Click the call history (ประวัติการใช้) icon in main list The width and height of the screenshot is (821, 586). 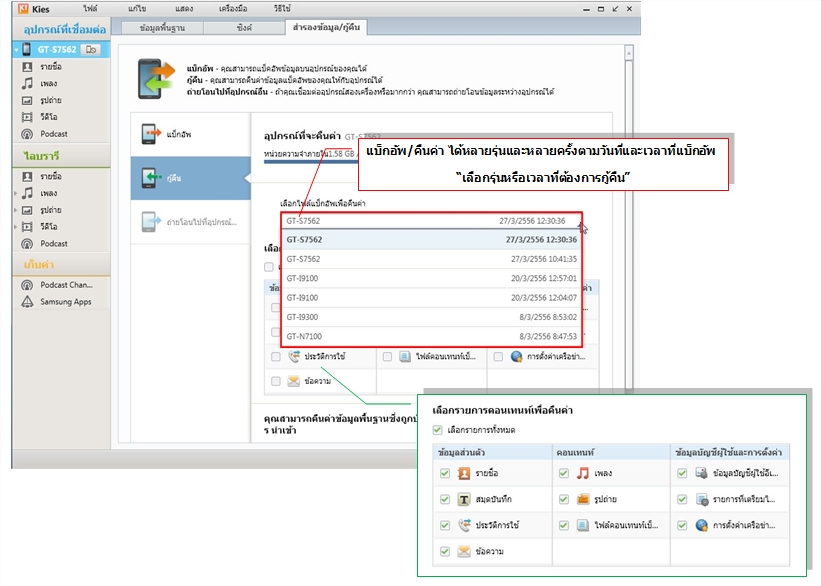[x=294, y=356]
